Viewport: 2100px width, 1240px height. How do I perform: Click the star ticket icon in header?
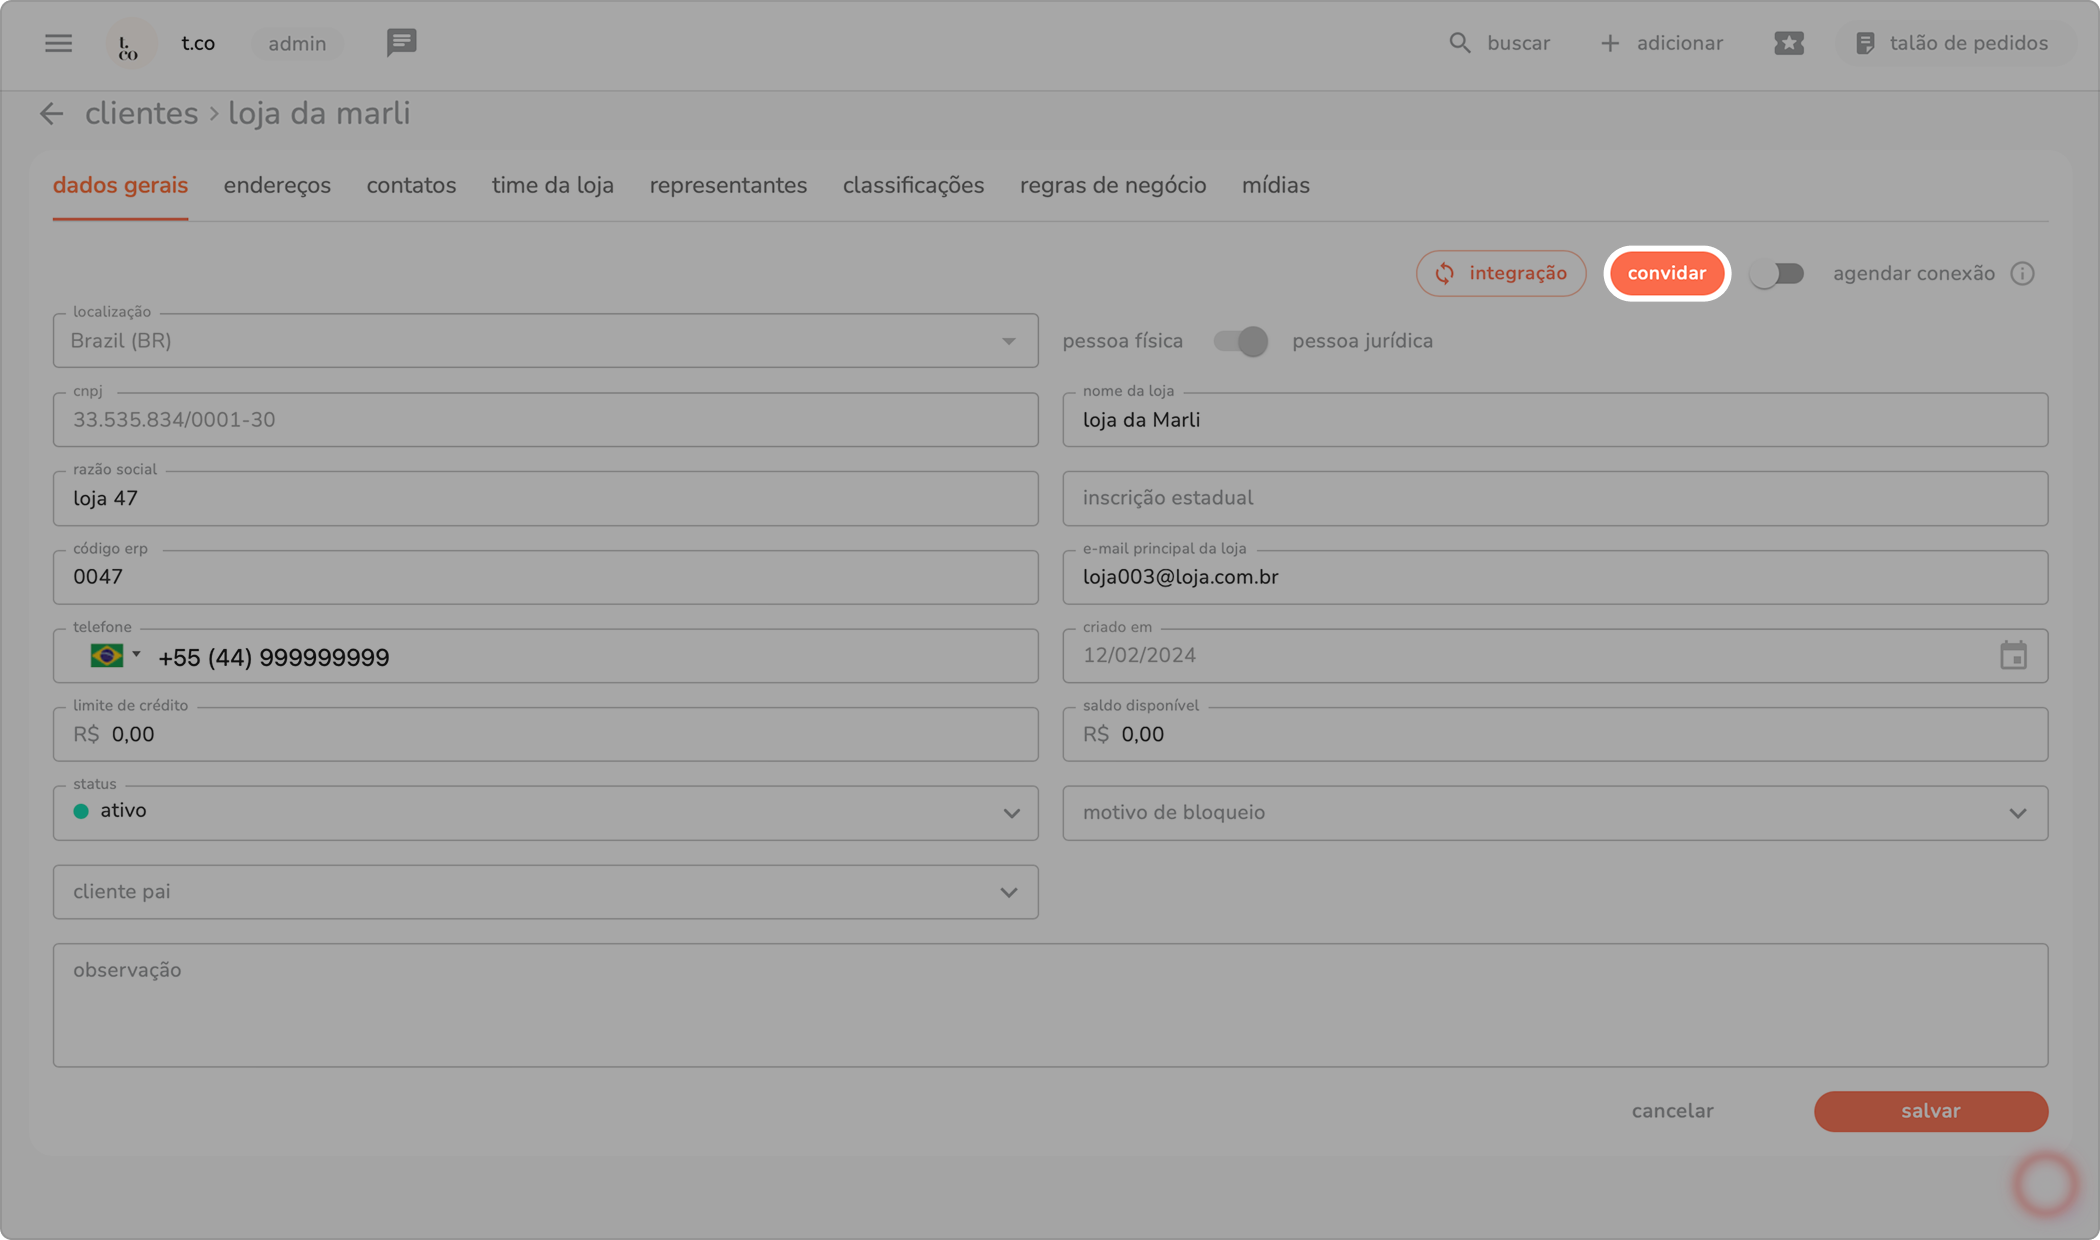(1788, 43)
